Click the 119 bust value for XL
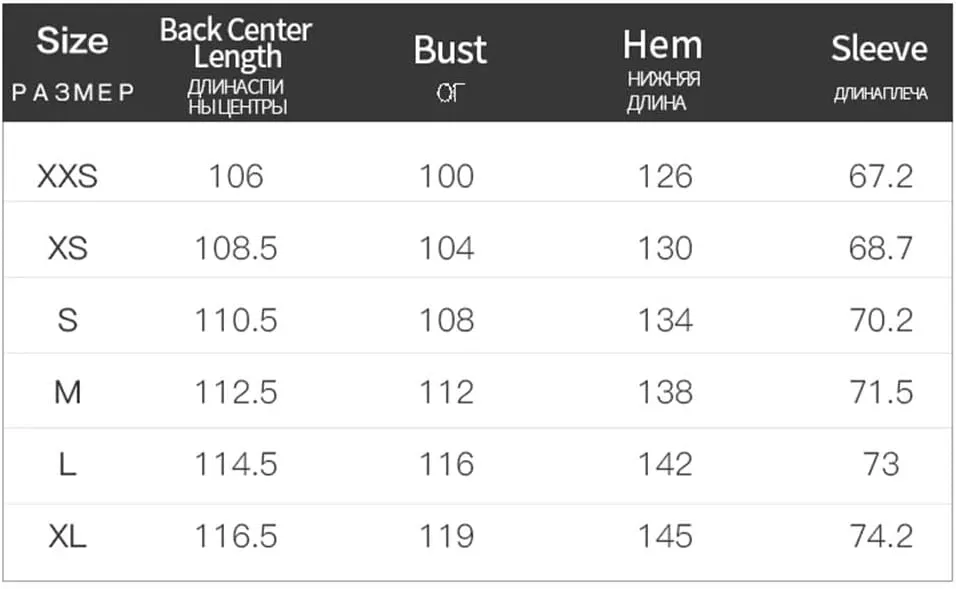Image resolution: width=956 pixels, height=589 pixels. (x=446, y=537)
